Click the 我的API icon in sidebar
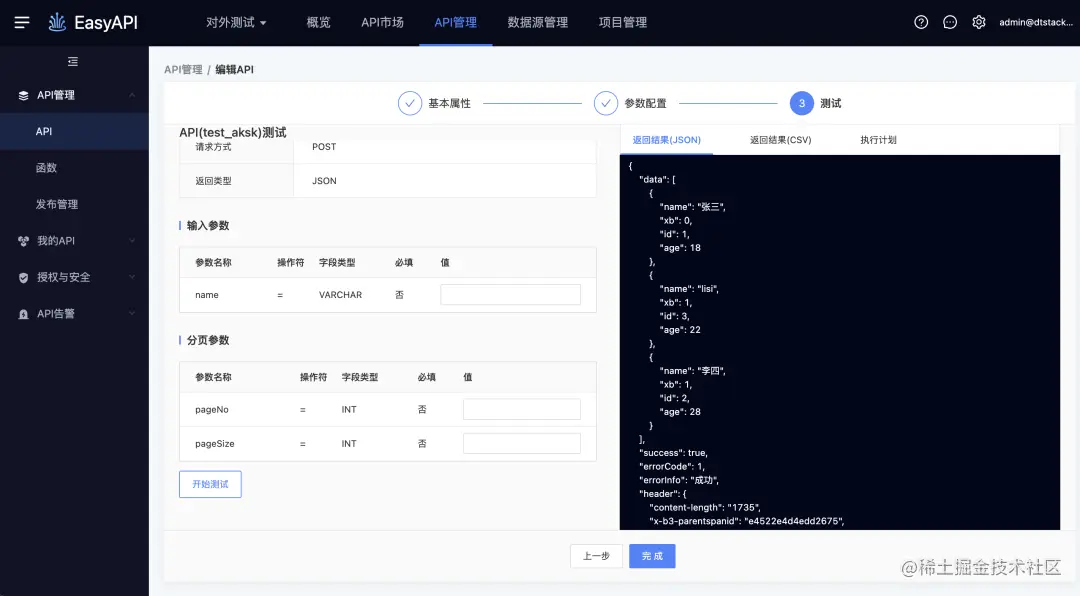 point(23,240)
